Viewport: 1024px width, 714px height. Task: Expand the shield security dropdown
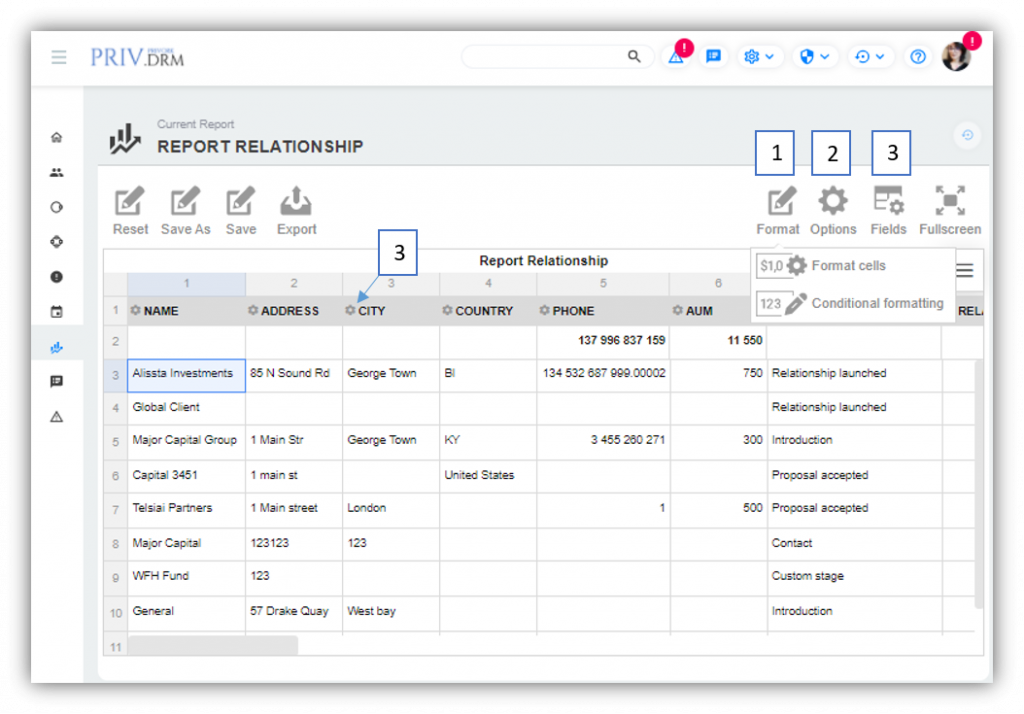point(813,57)
